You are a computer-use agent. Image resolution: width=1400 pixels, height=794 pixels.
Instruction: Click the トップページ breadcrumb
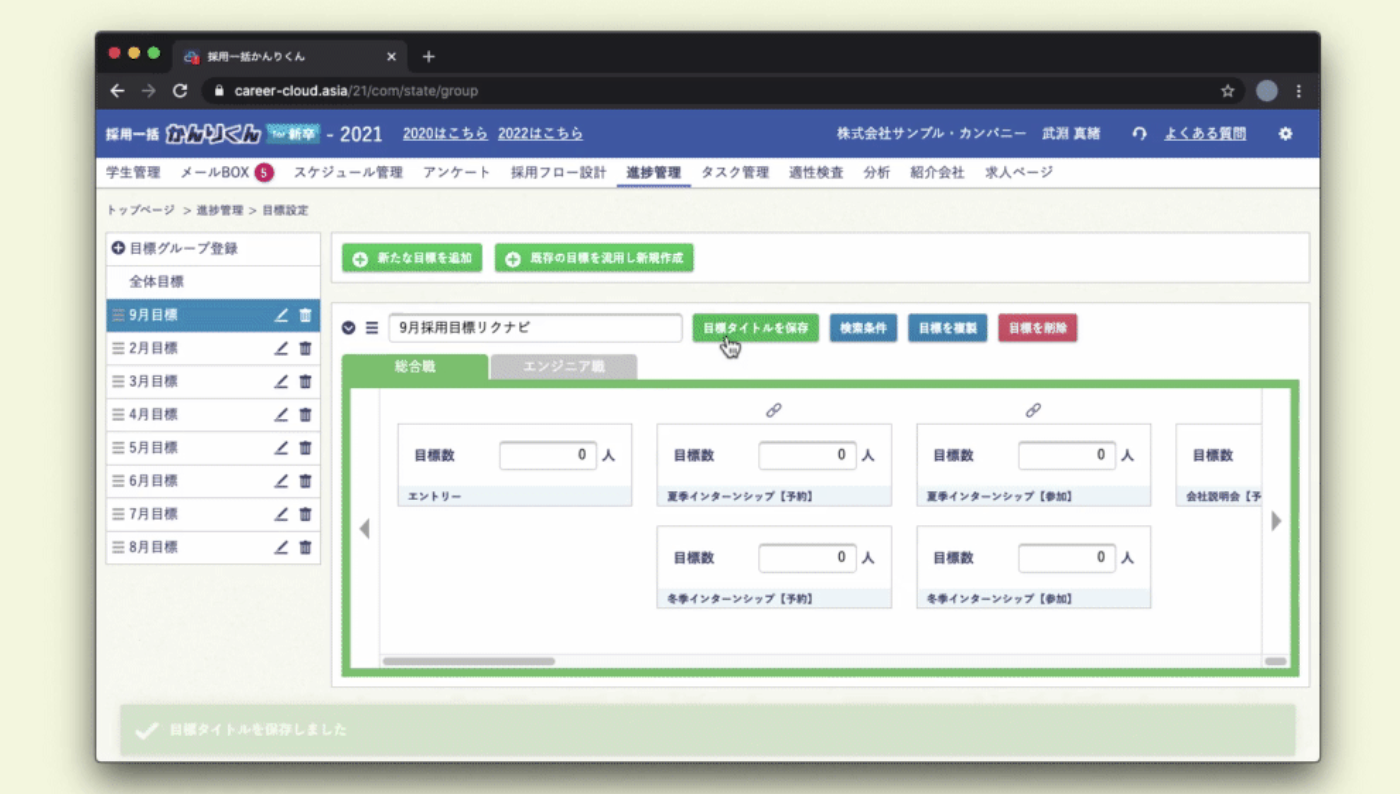(141, 210)
